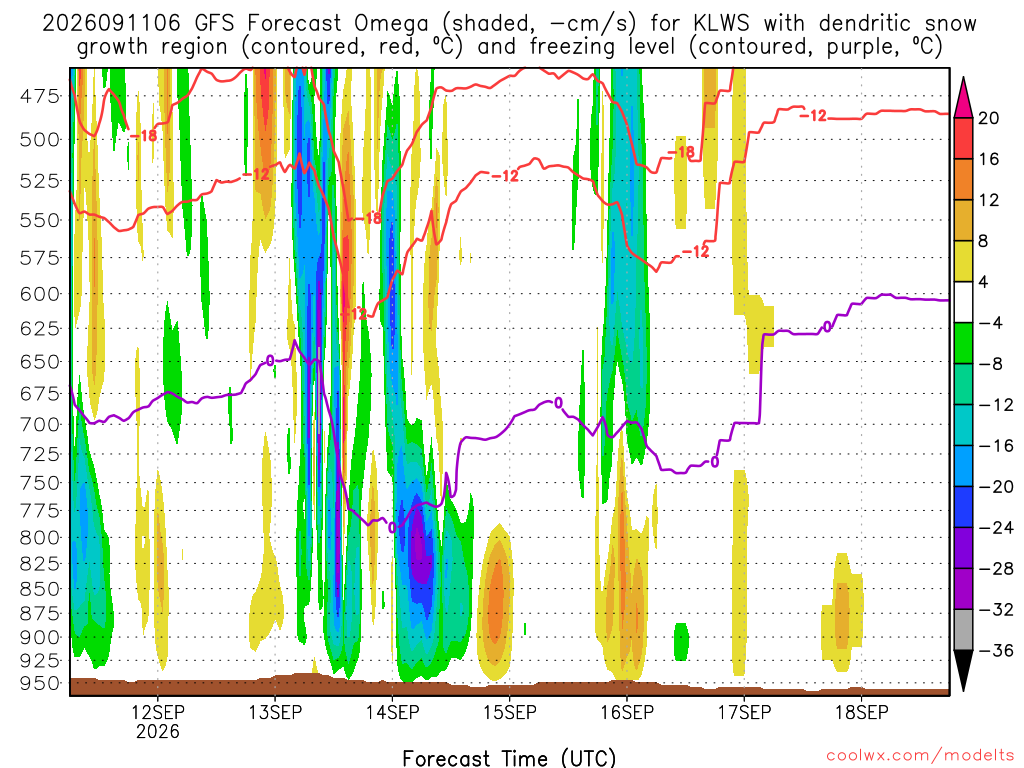Click the 950 pressure level label
This screenshot has width=1024, height=768.
40,684
